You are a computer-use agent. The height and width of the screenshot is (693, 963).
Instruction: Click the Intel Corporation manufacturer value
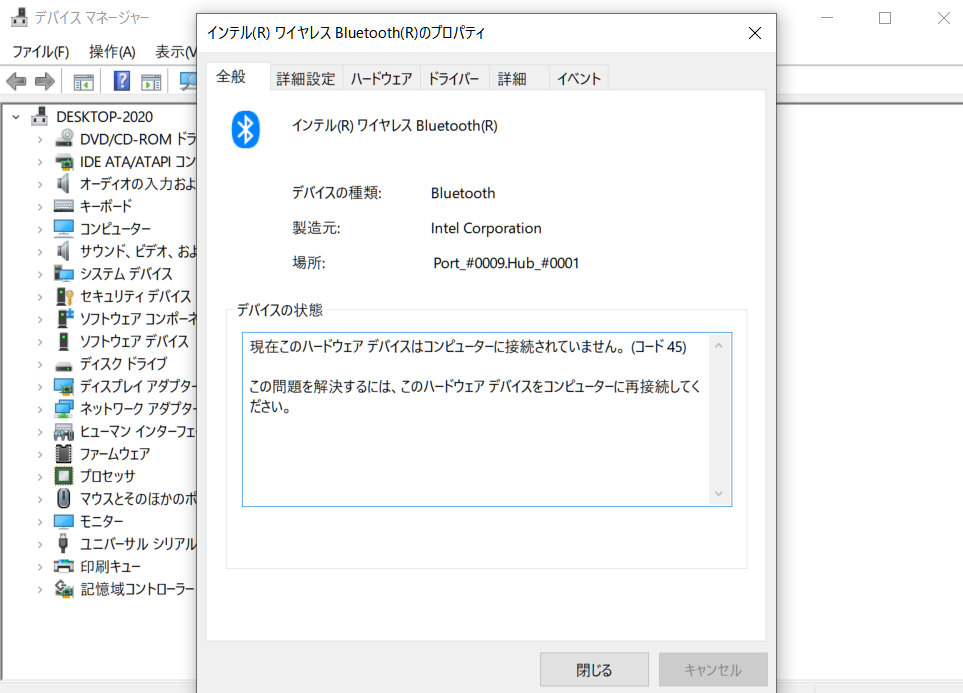tap(486, 229)
